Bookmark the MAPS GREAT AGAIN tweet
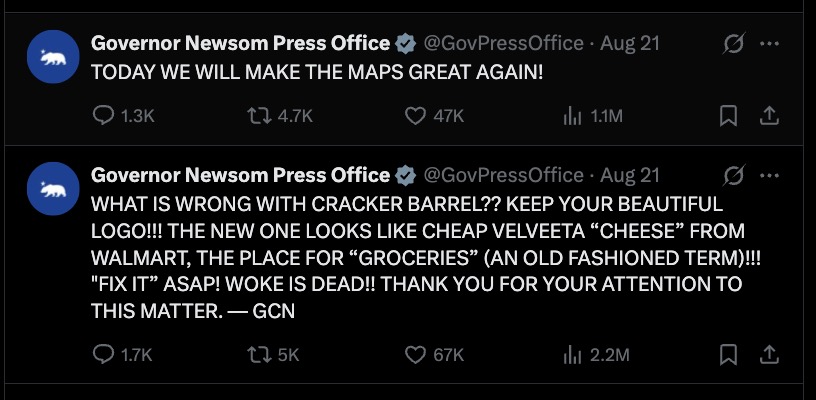 (728, 116)
